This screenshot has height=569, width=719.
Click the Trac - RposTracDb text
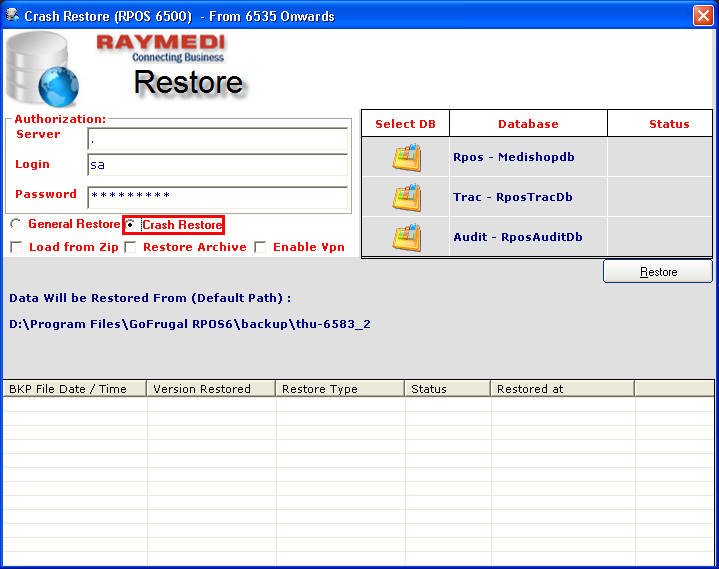513,197
